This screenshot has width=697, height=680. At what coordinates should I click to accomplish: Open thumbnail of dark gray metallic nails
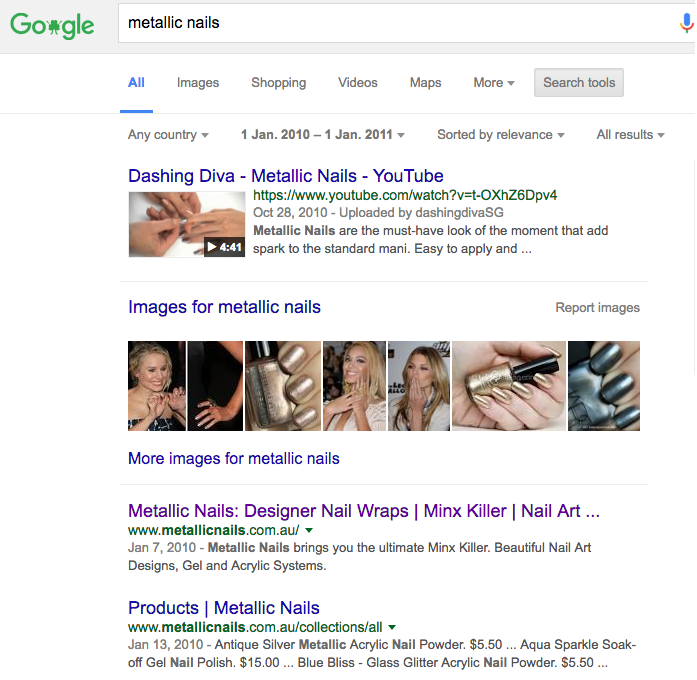click(x=604, y=386)
